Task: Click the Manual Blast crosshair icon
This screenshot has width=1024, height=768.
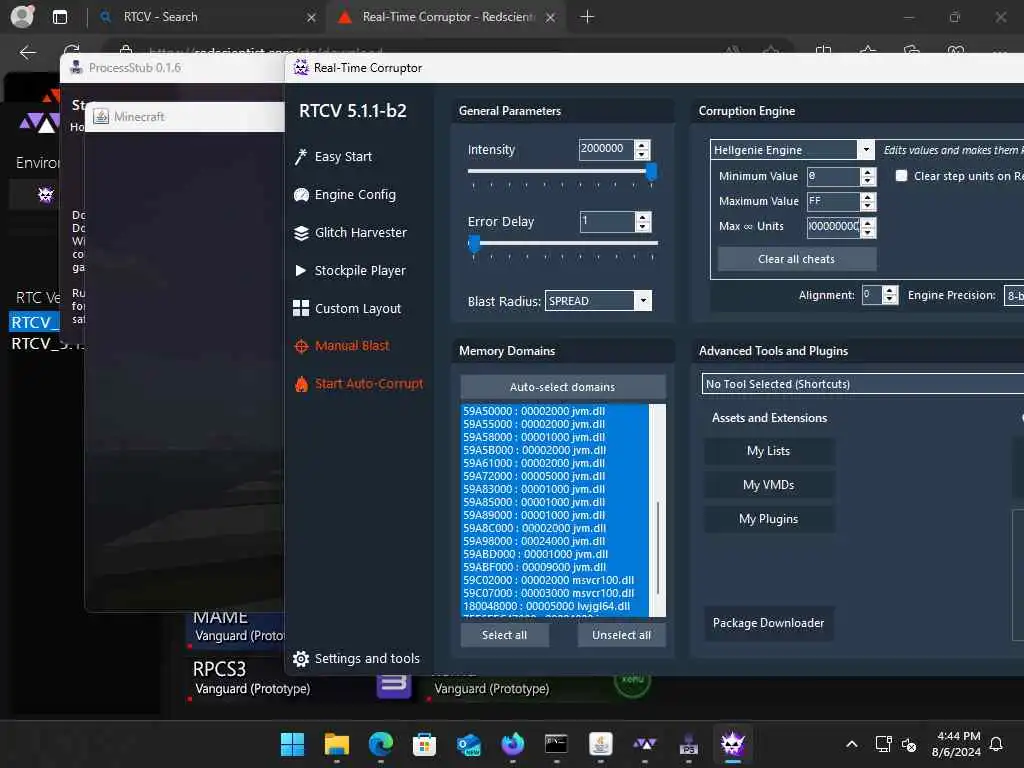Action: [x=301, y=346]
